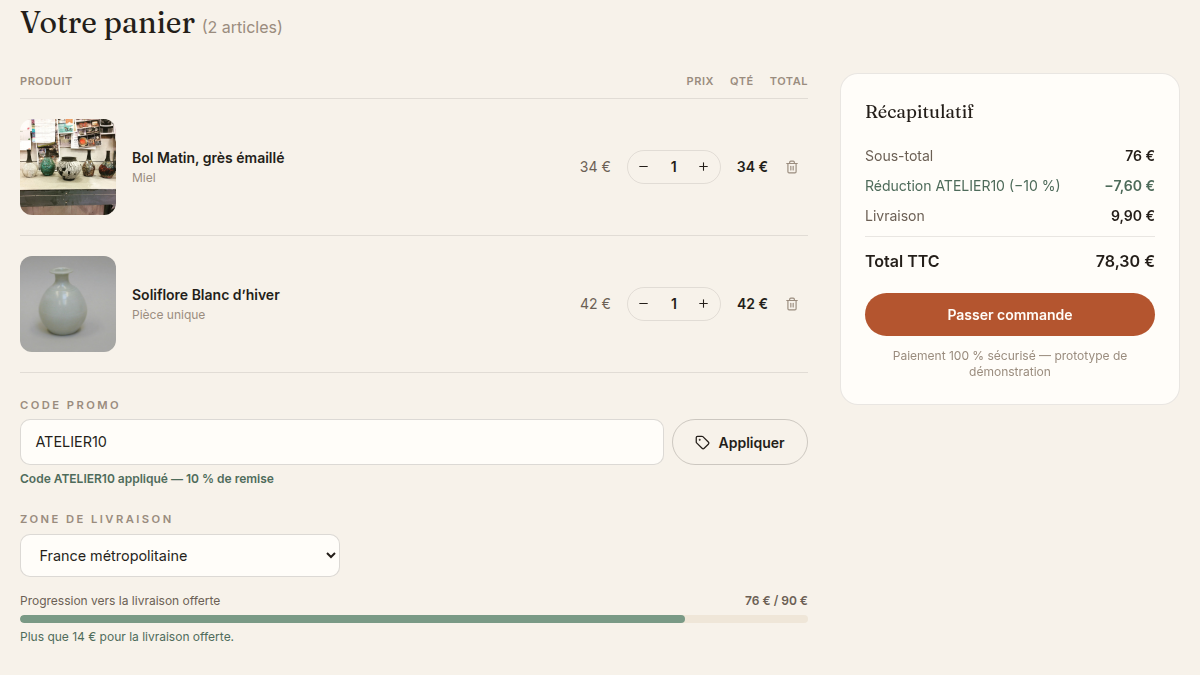1200x675 pixels.
Task: Open the Zone de livraison dropdown
Action: (x=180, y=555)
